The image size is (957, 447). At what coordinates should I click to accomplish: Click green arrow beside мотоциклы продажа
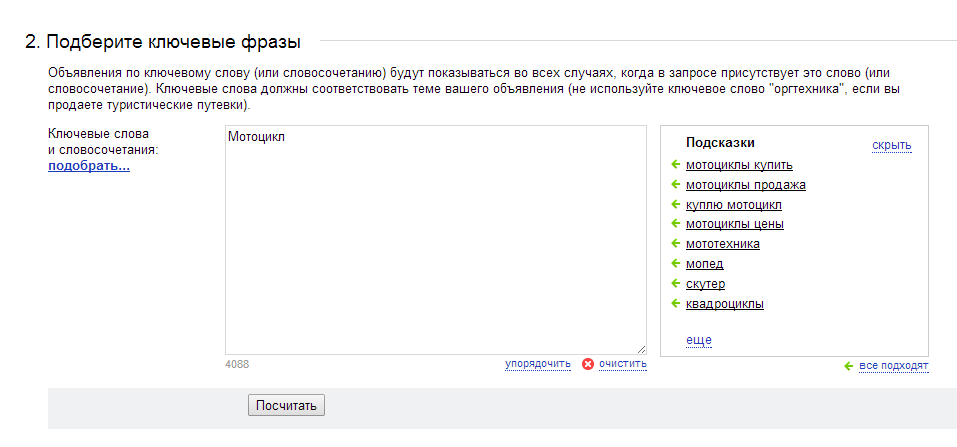click(675, 184)
